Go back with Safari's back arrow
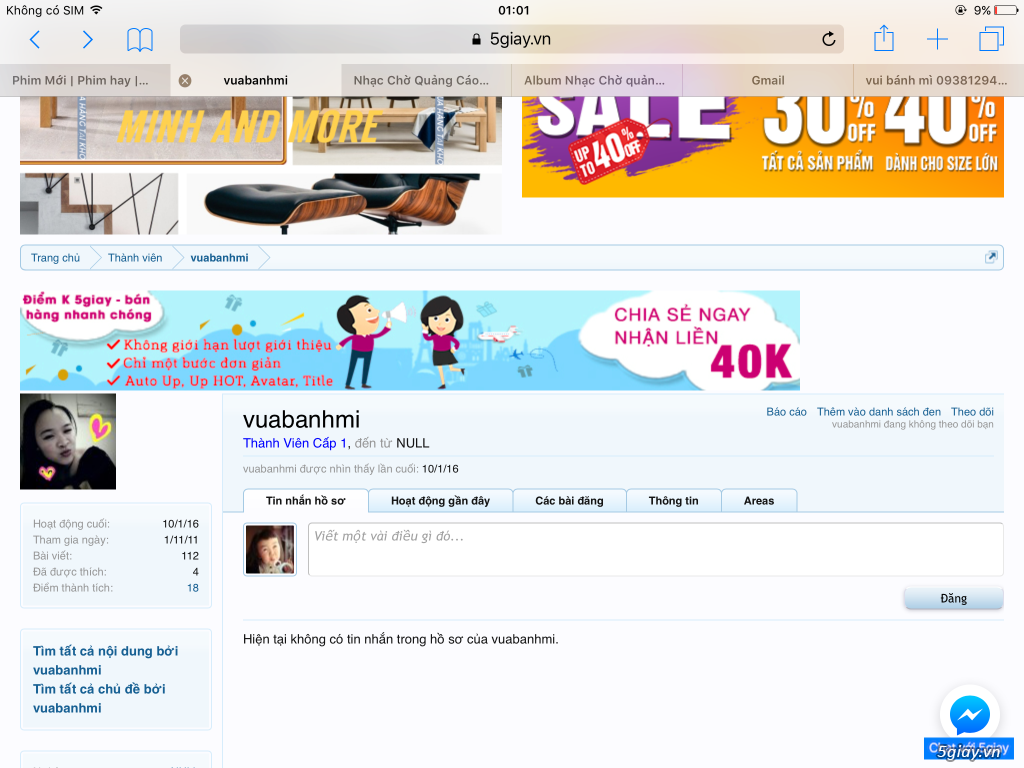Image resolution: width=1024 pixels, height=768 pixels. [35, 40]
